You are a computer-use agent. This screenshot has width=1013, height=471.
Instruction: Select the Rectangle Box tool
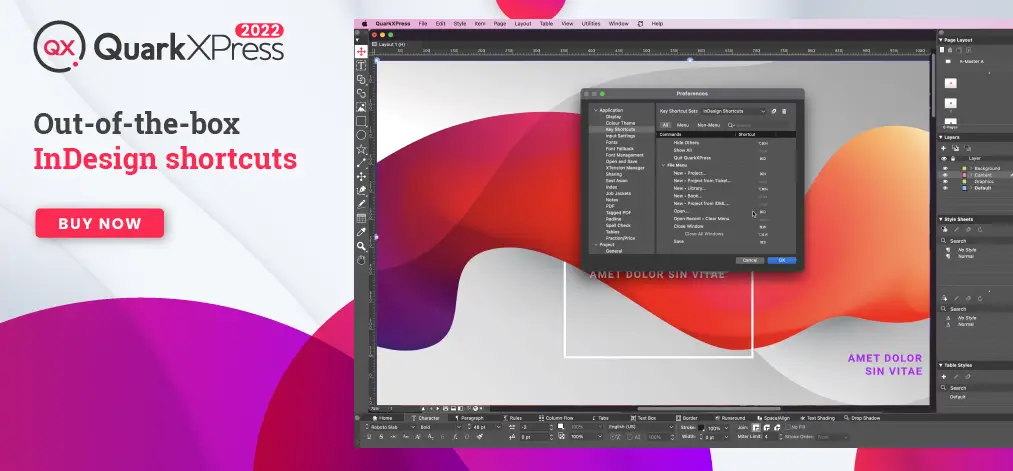coord(361,121)
